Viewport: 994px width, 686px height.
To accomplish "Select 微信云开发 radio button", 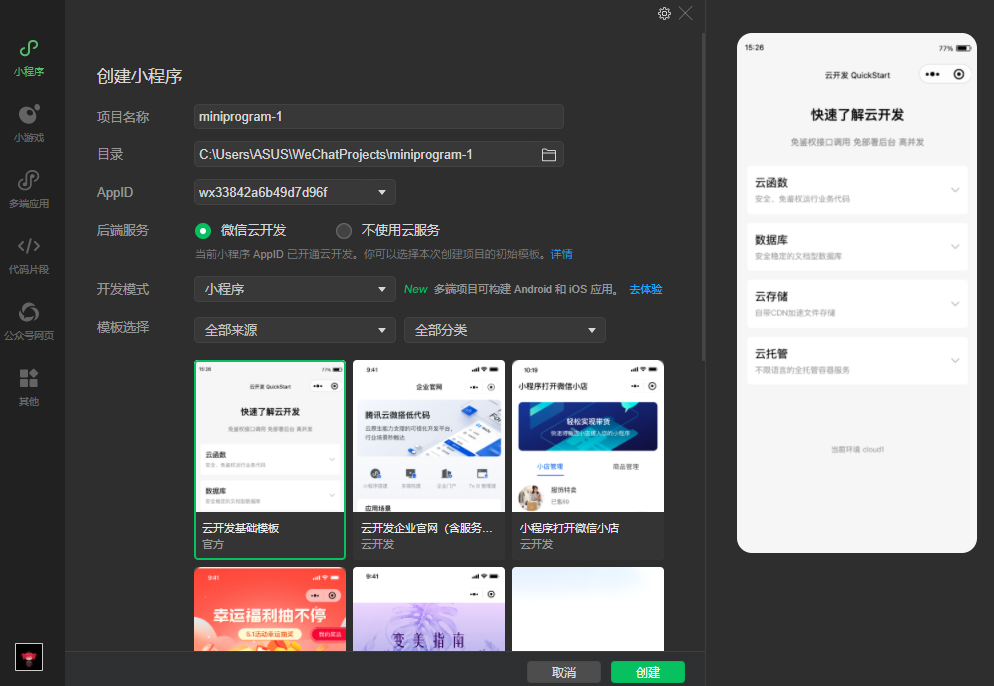I will pos(203,231).
